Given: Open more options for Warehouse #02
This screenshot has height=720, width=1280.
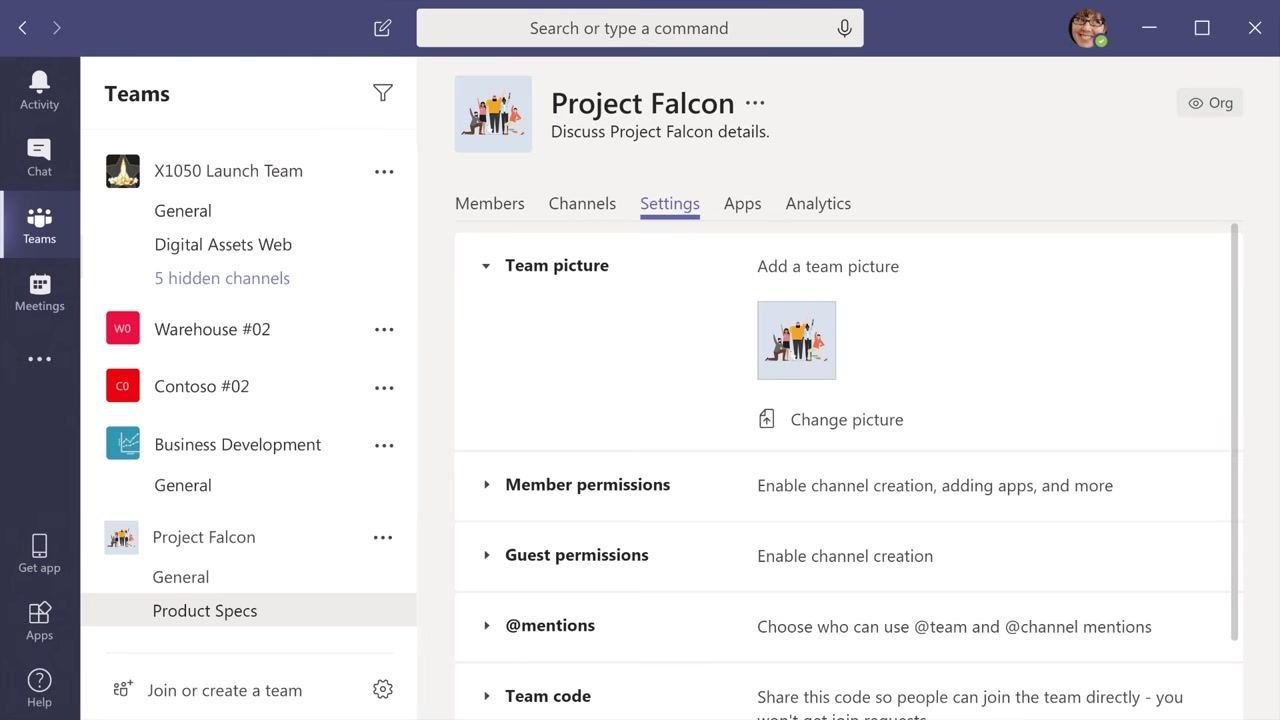Looking at the screenshot, I should coord(384,330).
